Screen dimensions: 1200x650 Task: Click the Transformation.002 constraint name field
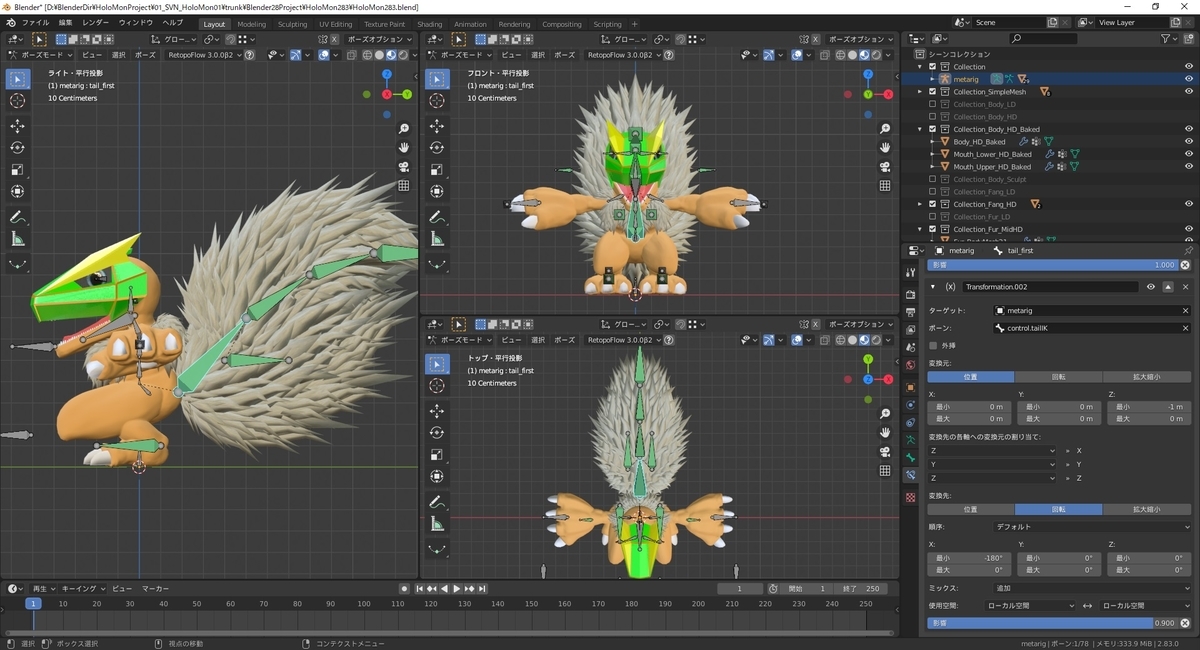pyautogui.click(x=1049, y=287)
